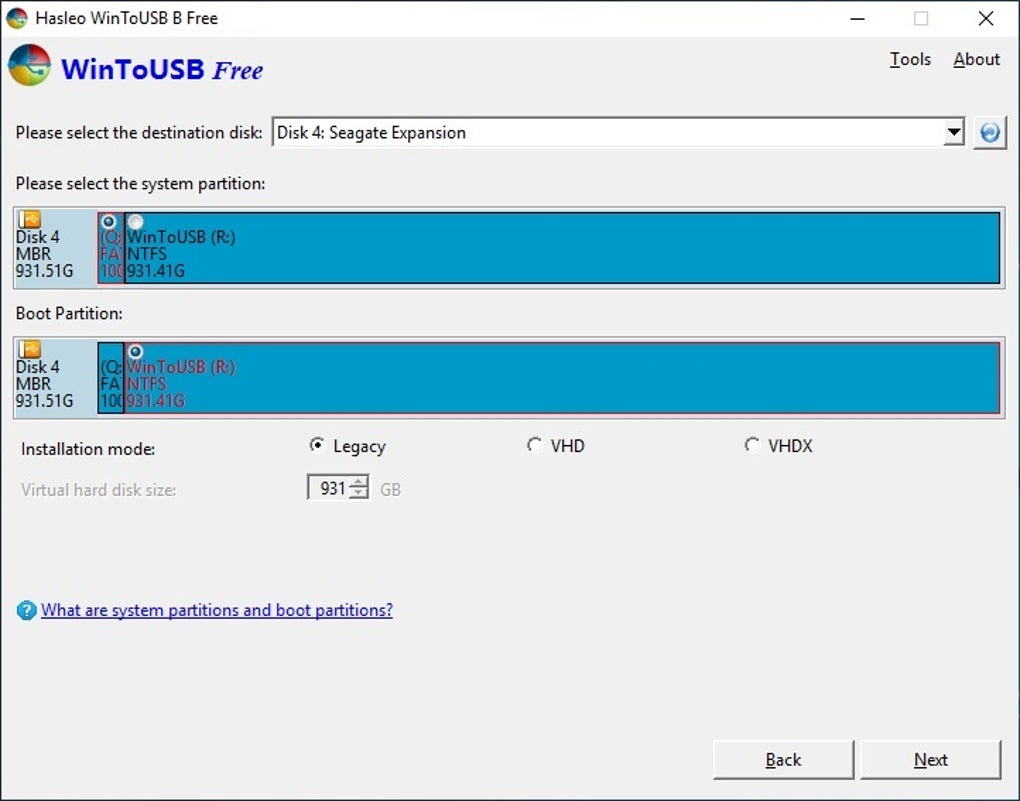Click the help question mark icon
1020x801 pixels.
coord(26,610)
